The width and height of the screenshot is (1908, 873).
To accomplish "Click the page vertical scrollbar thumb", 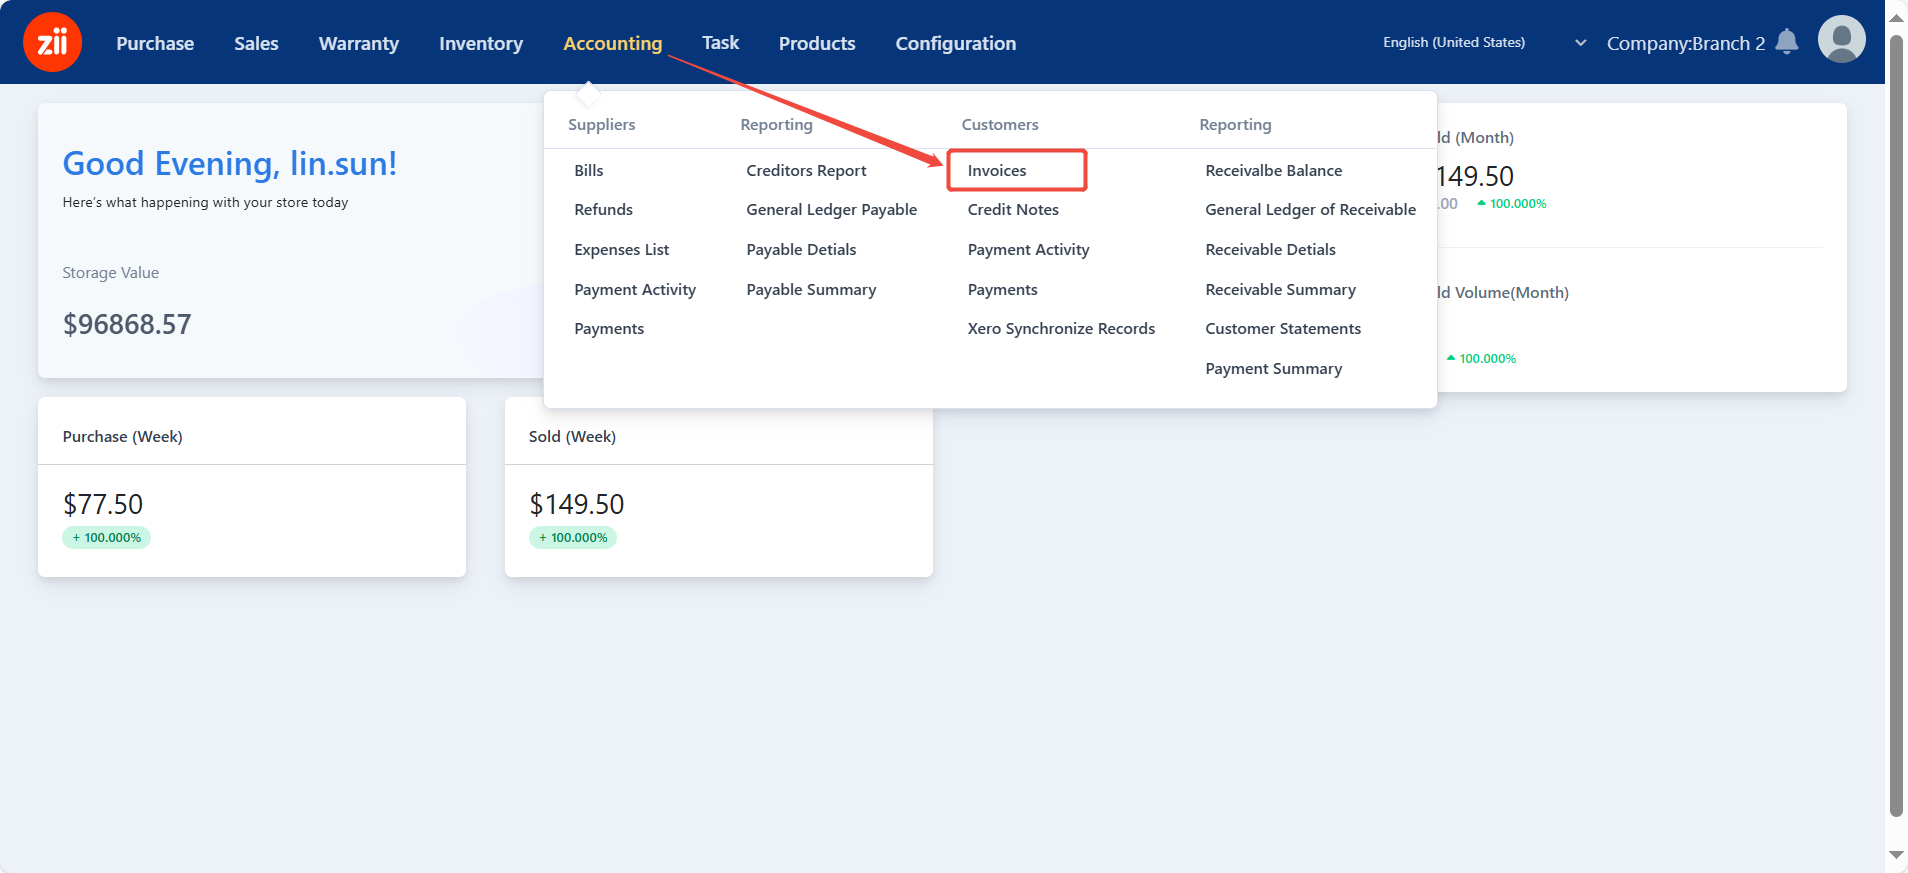I will tap(1896, 425).
